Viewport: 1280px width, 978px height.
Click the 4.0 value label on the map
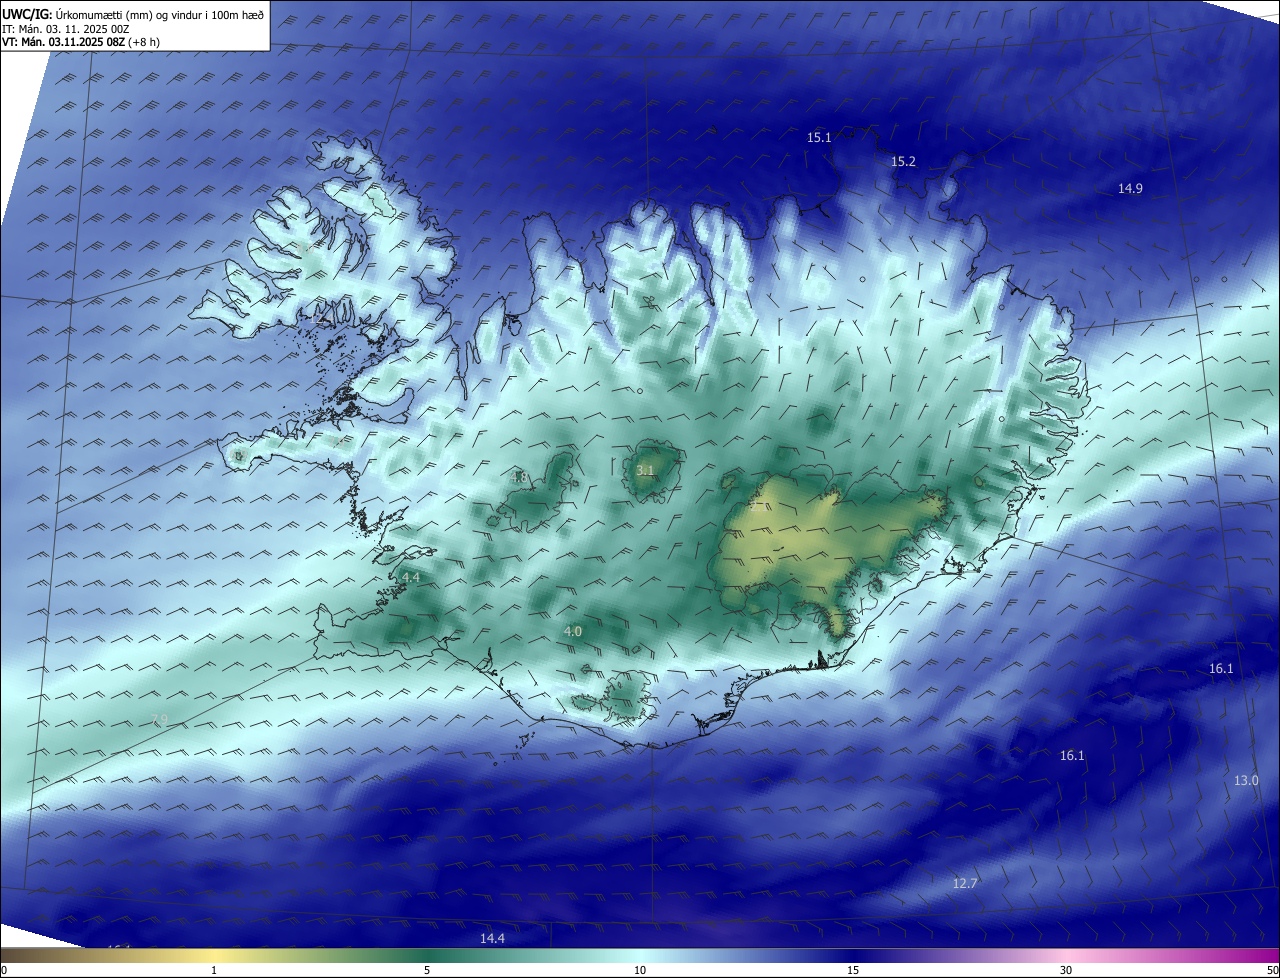point(573,631)
